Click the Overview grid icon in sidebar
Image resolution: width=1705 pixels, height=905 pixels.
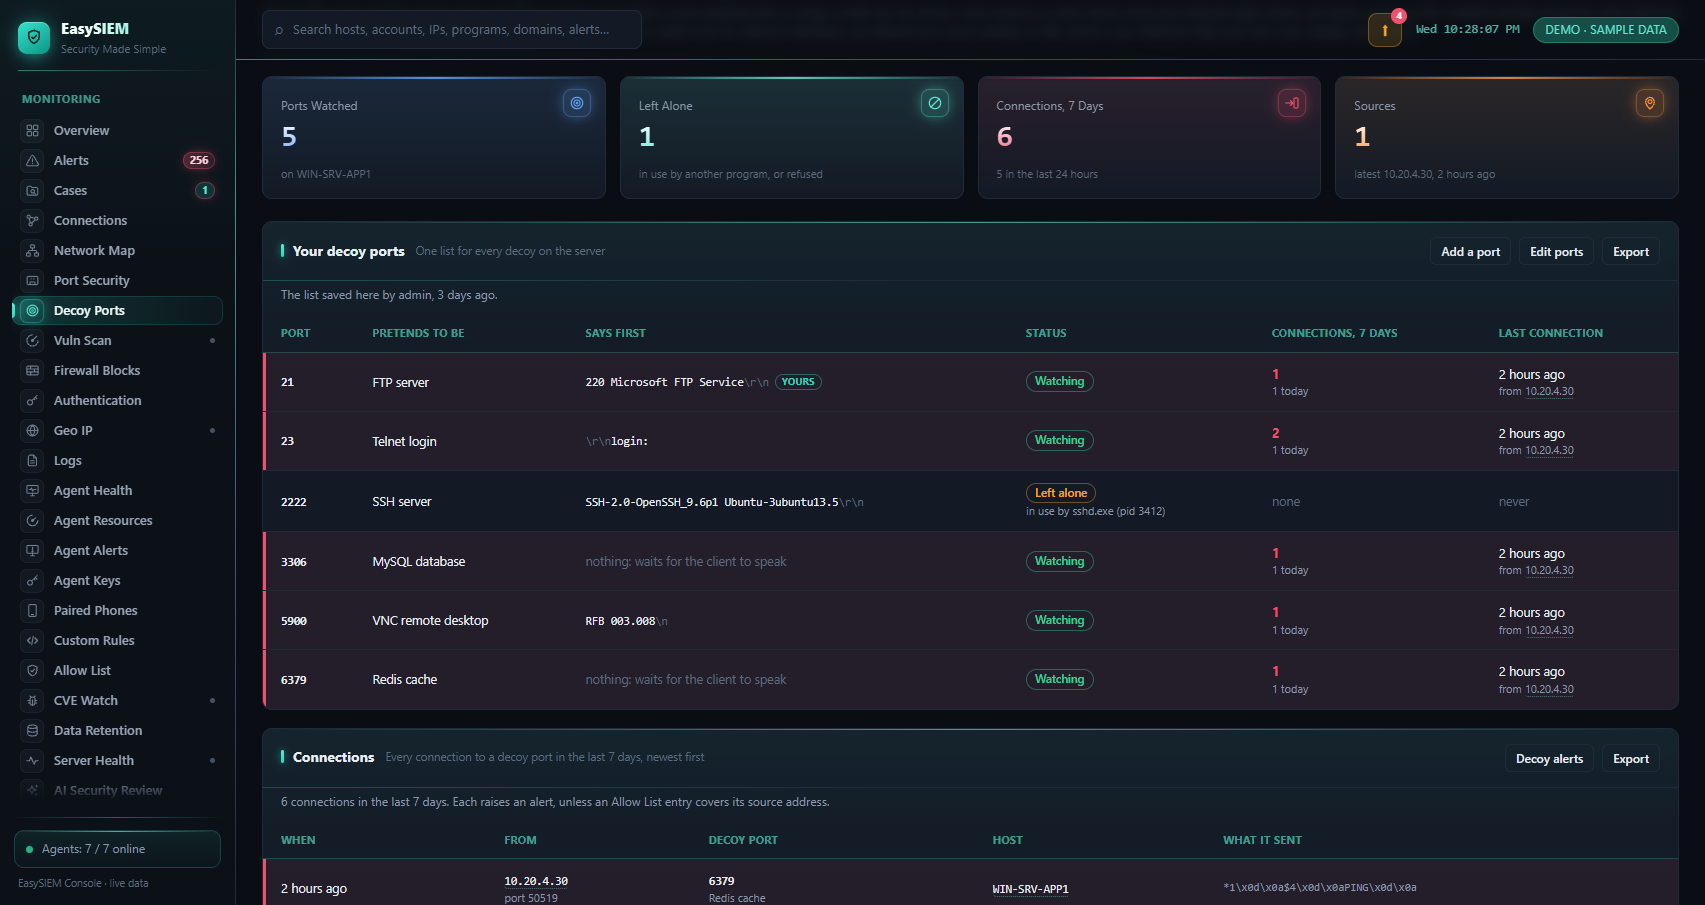[x=33, y=131]
